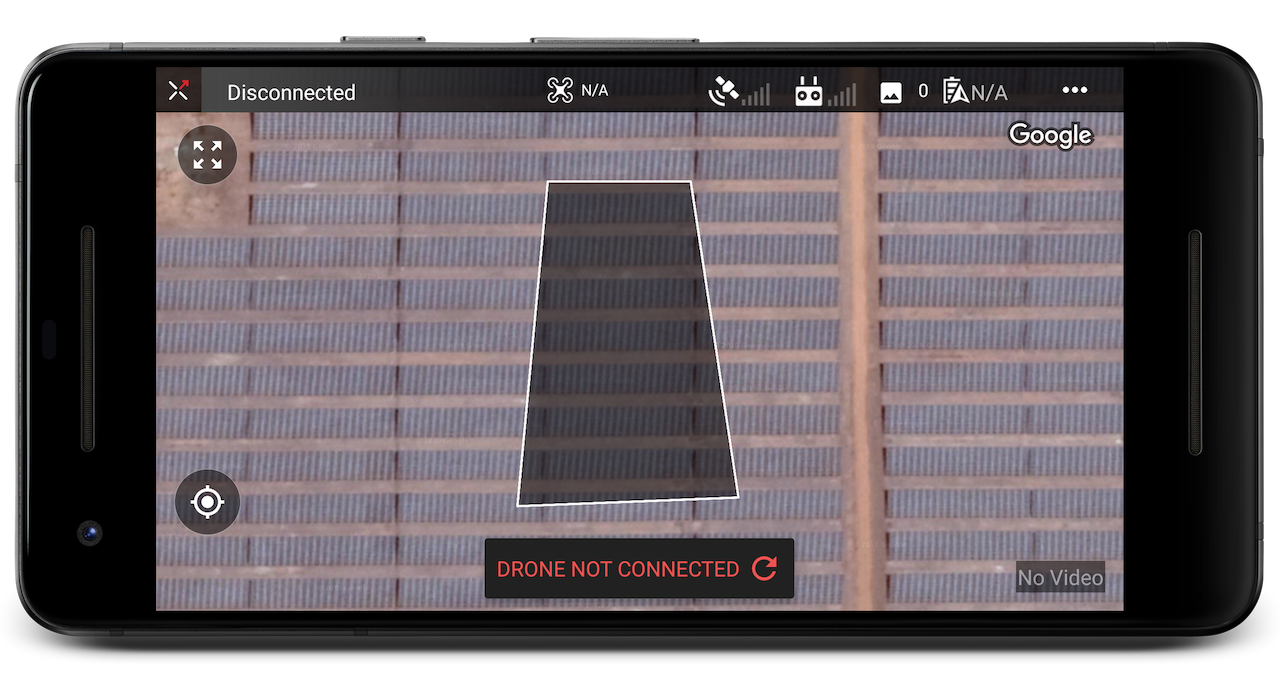Open the three-dot overflow menu

click(1075, 90)
